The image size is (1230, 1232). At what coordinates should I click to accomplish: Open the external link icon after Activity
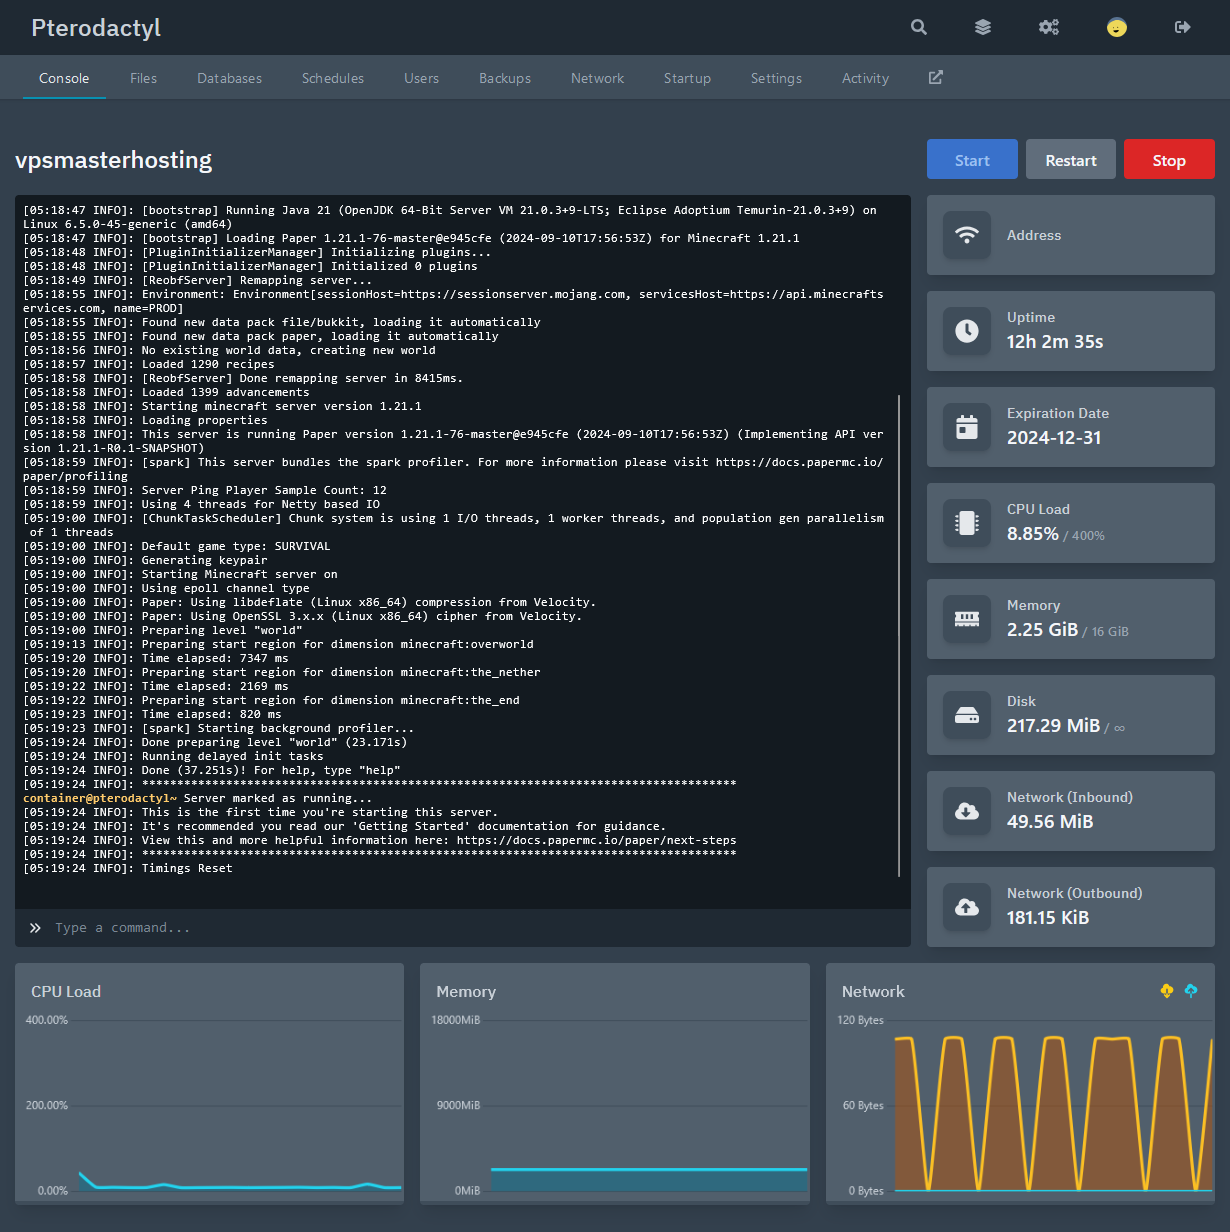[x=936, y=78]
